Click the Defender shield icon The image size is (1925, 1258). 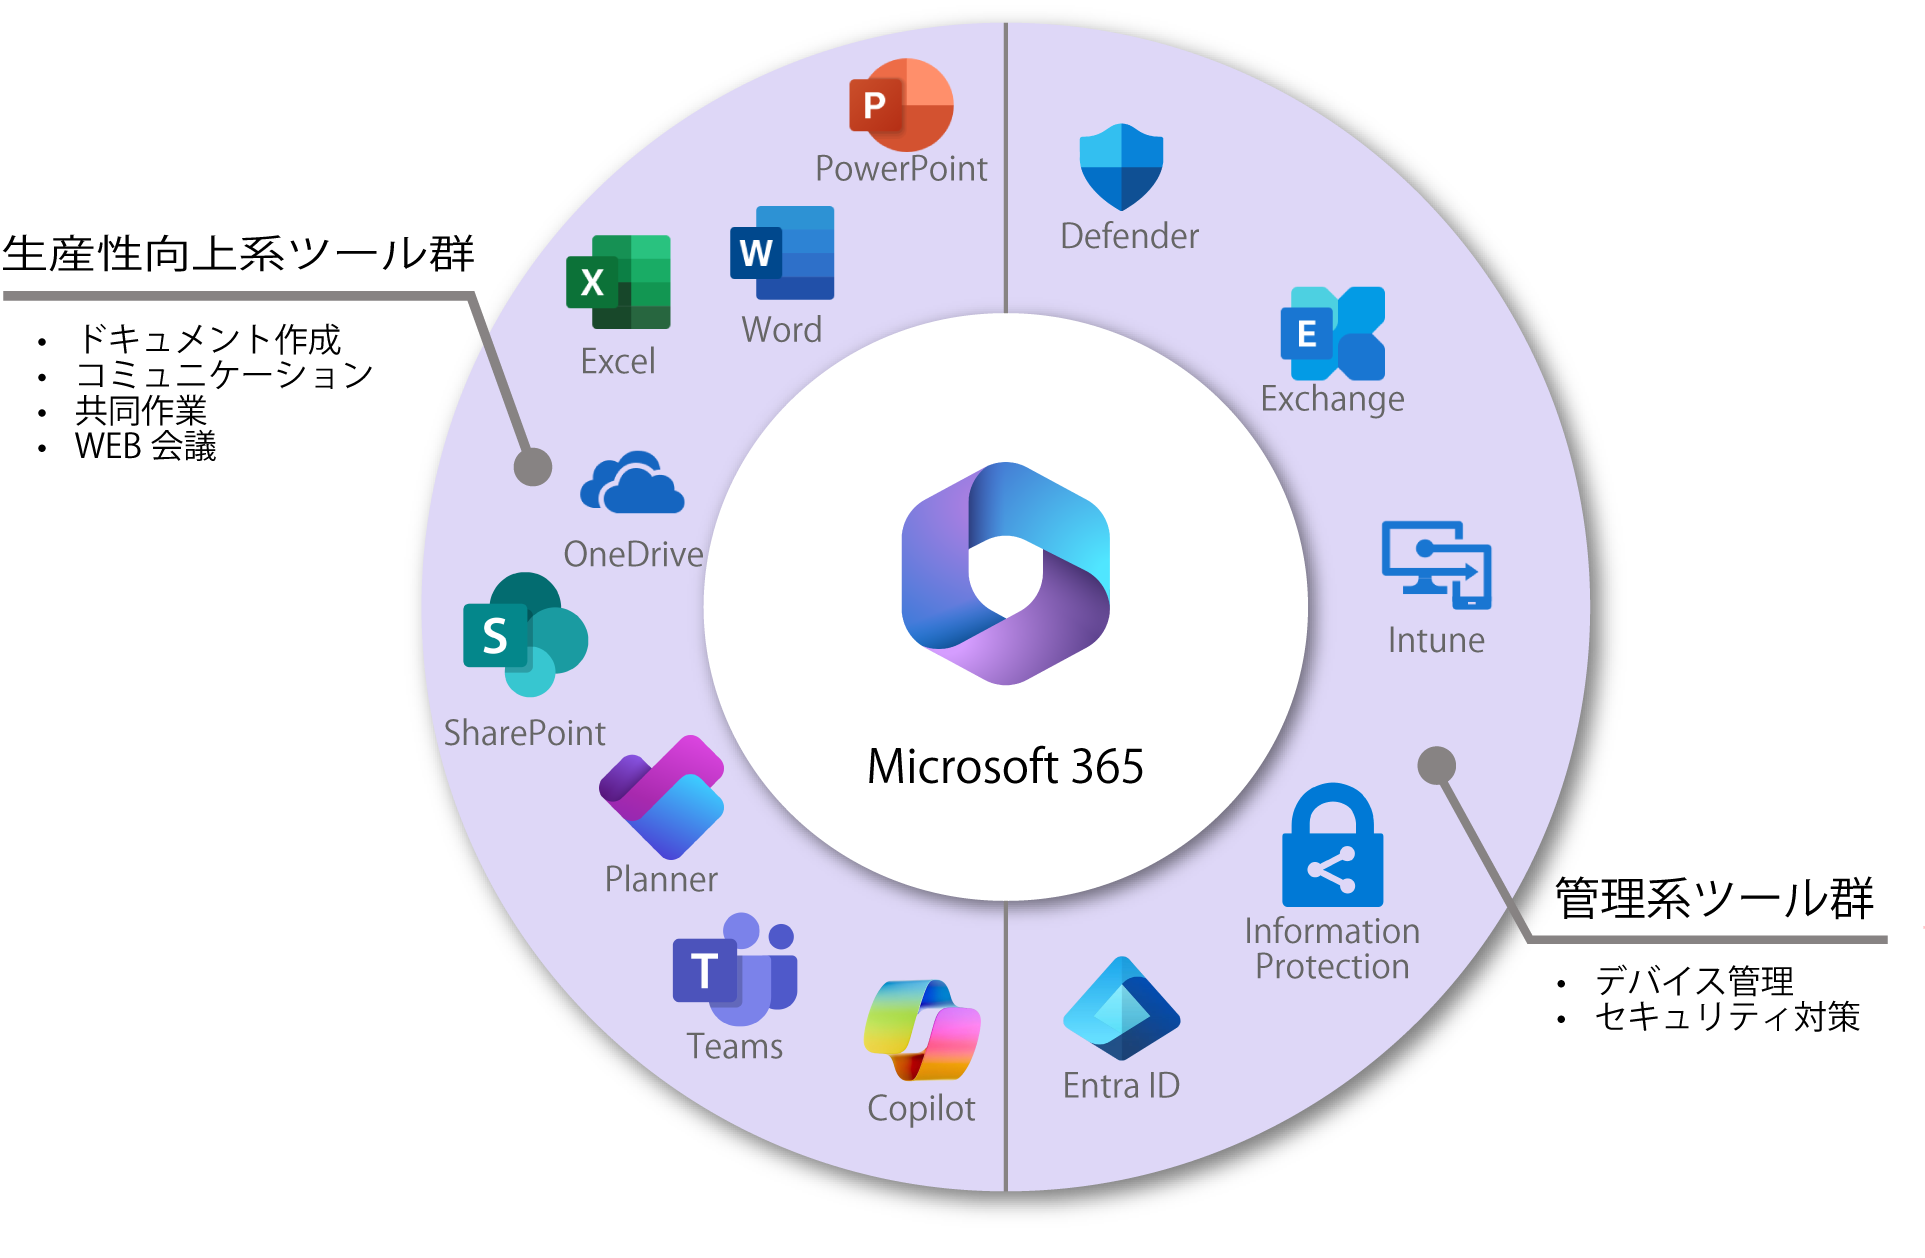pos(1121,167)
